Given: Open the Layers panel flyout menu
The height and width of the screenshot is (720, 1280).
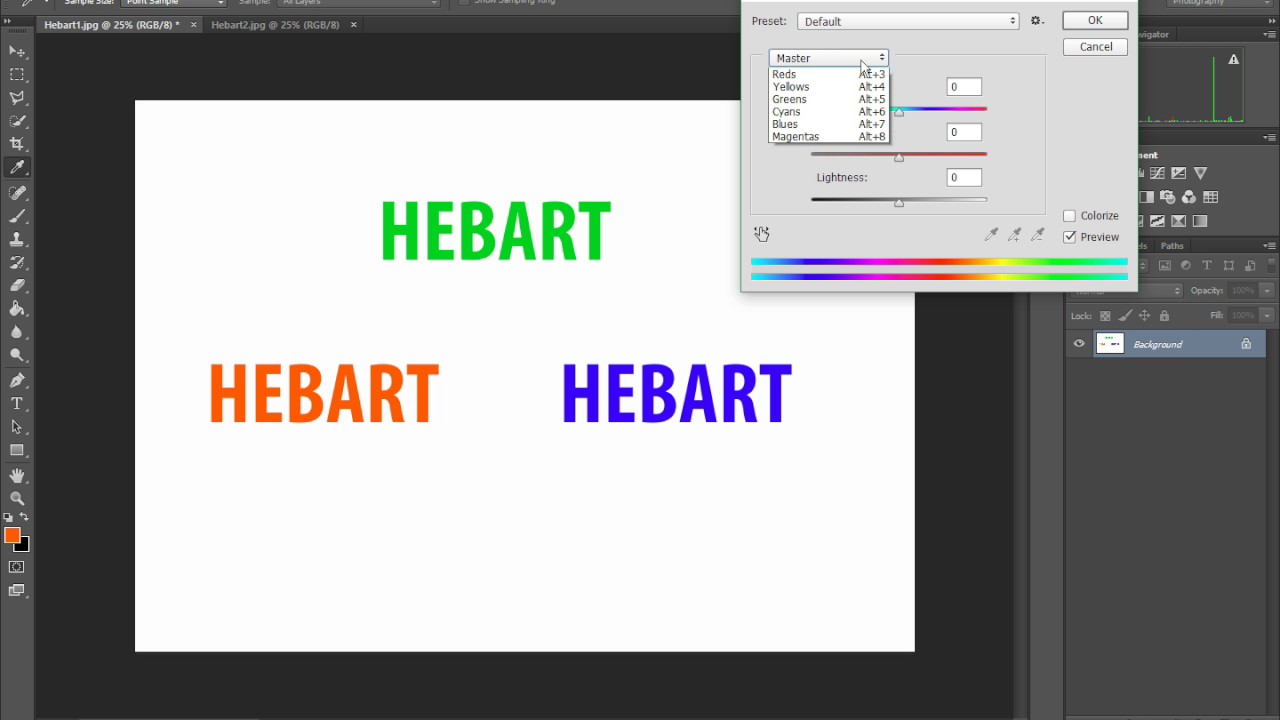Looking at the screenshot, I should [1270, 246].
